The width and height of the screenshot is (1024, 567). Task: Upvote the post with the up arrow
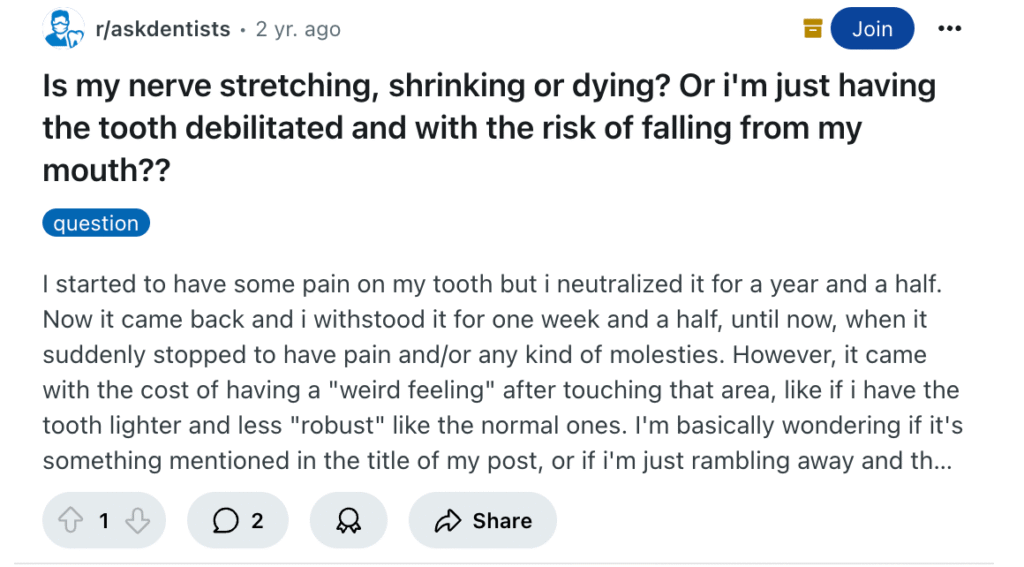point(71,521)
